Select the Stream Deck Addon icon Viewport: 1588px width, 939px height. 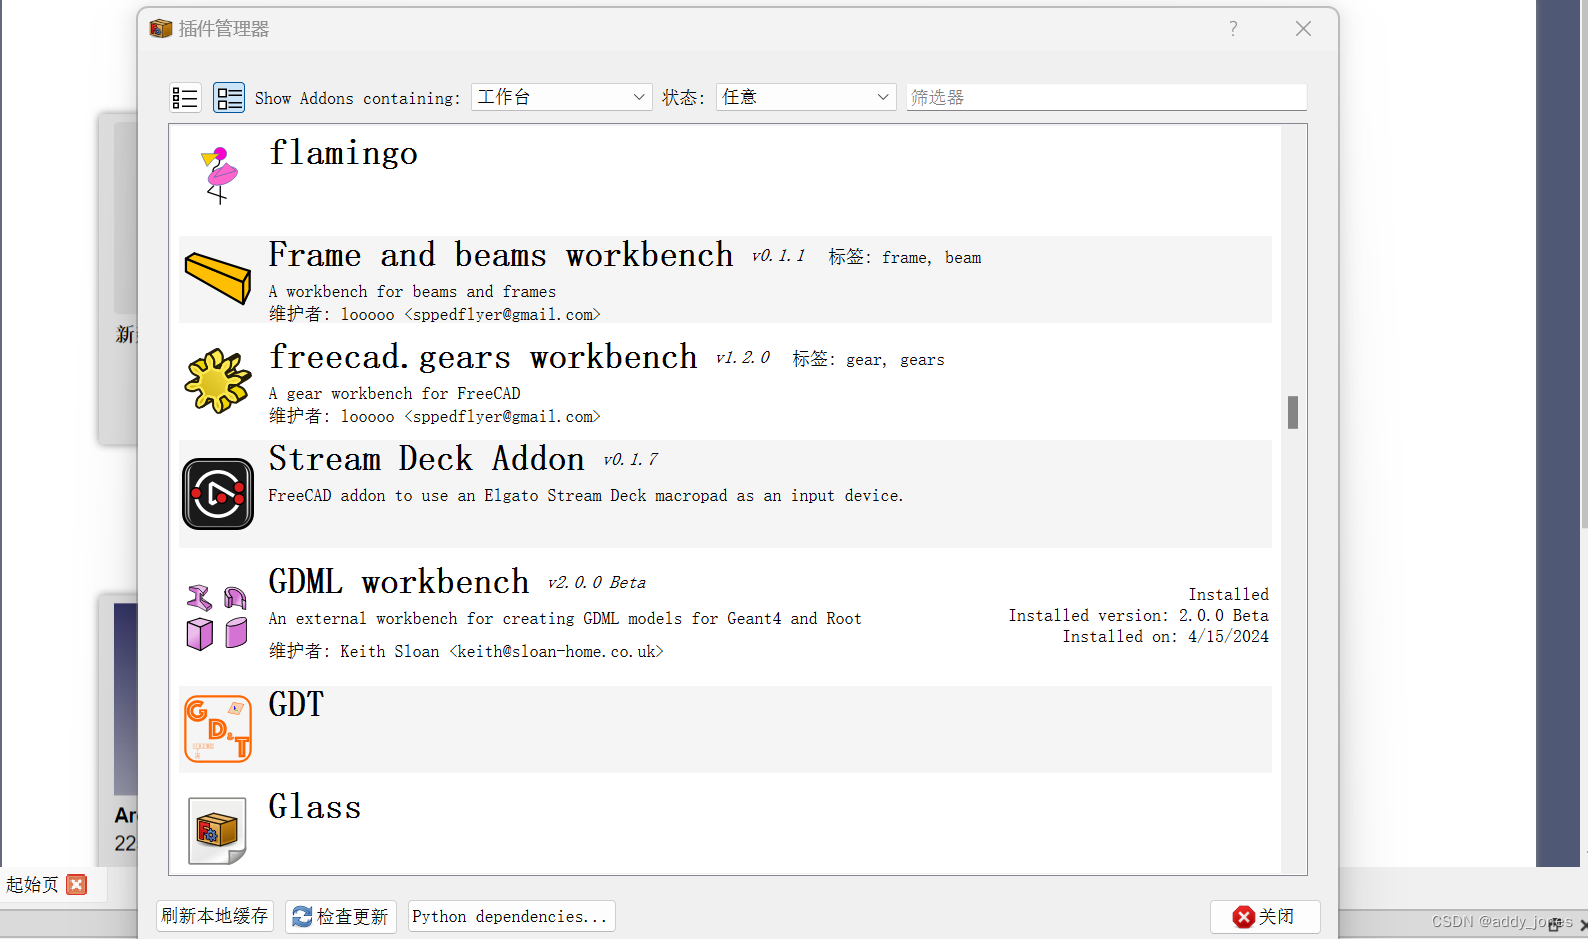(x=218, y=493)
